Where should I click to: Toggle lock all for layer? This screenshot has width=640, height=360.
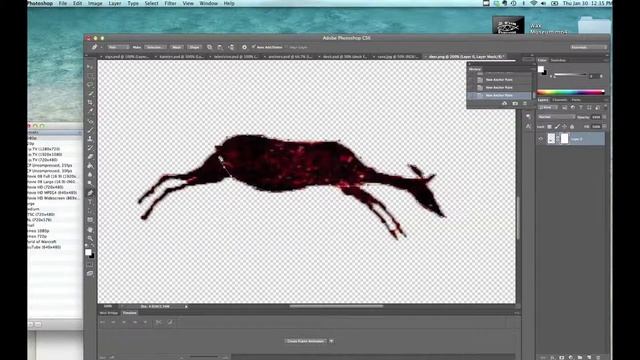point(572,127)
